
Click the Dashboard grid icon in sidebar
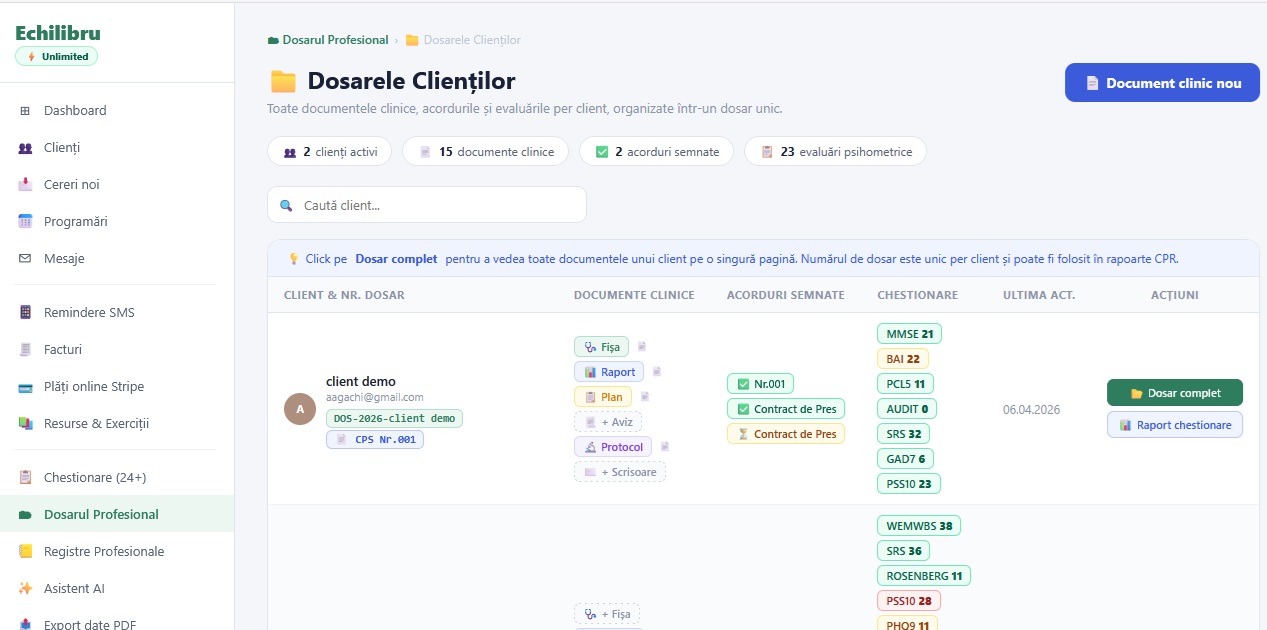pos(25,111)
